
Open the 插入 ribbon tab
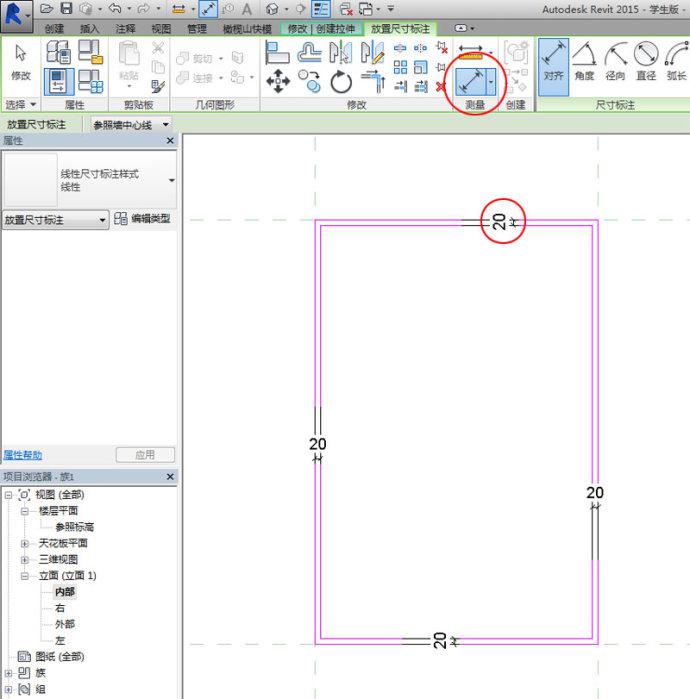click(x=90, y=29)
